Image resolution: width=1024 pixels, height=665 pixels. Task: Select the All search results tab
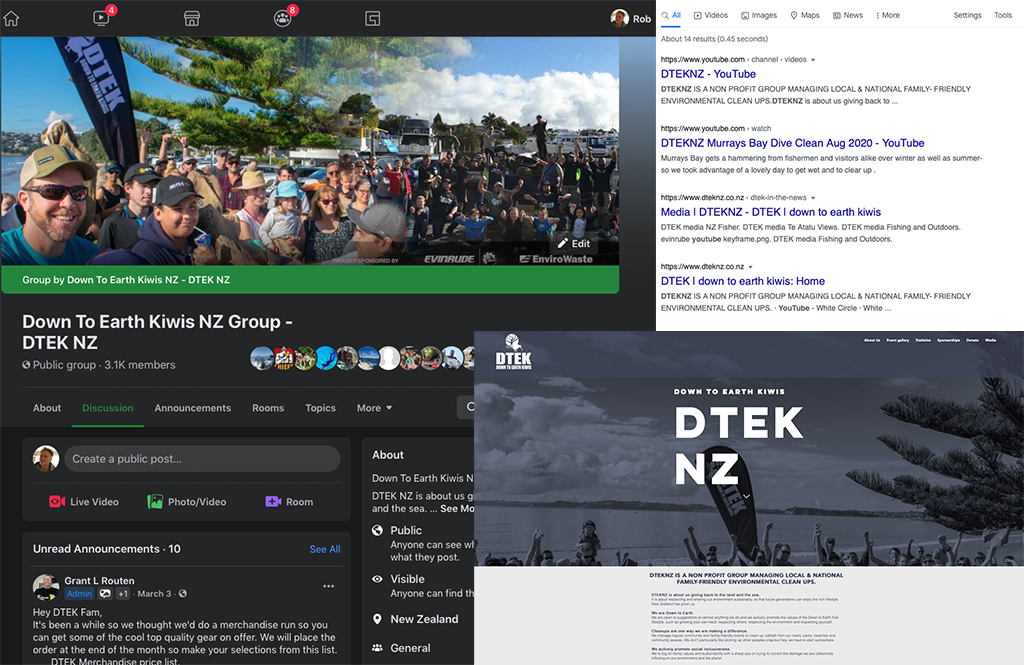click(x=671, y=15)
